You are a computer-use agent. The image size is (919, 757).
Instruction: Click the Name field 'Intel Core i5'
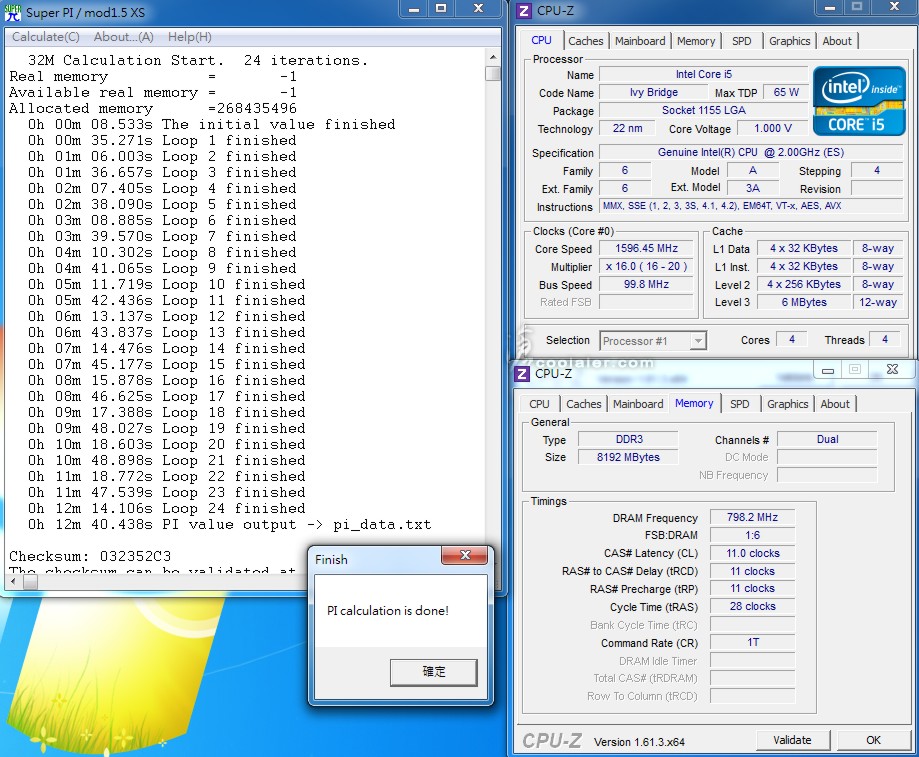[703, 74]
